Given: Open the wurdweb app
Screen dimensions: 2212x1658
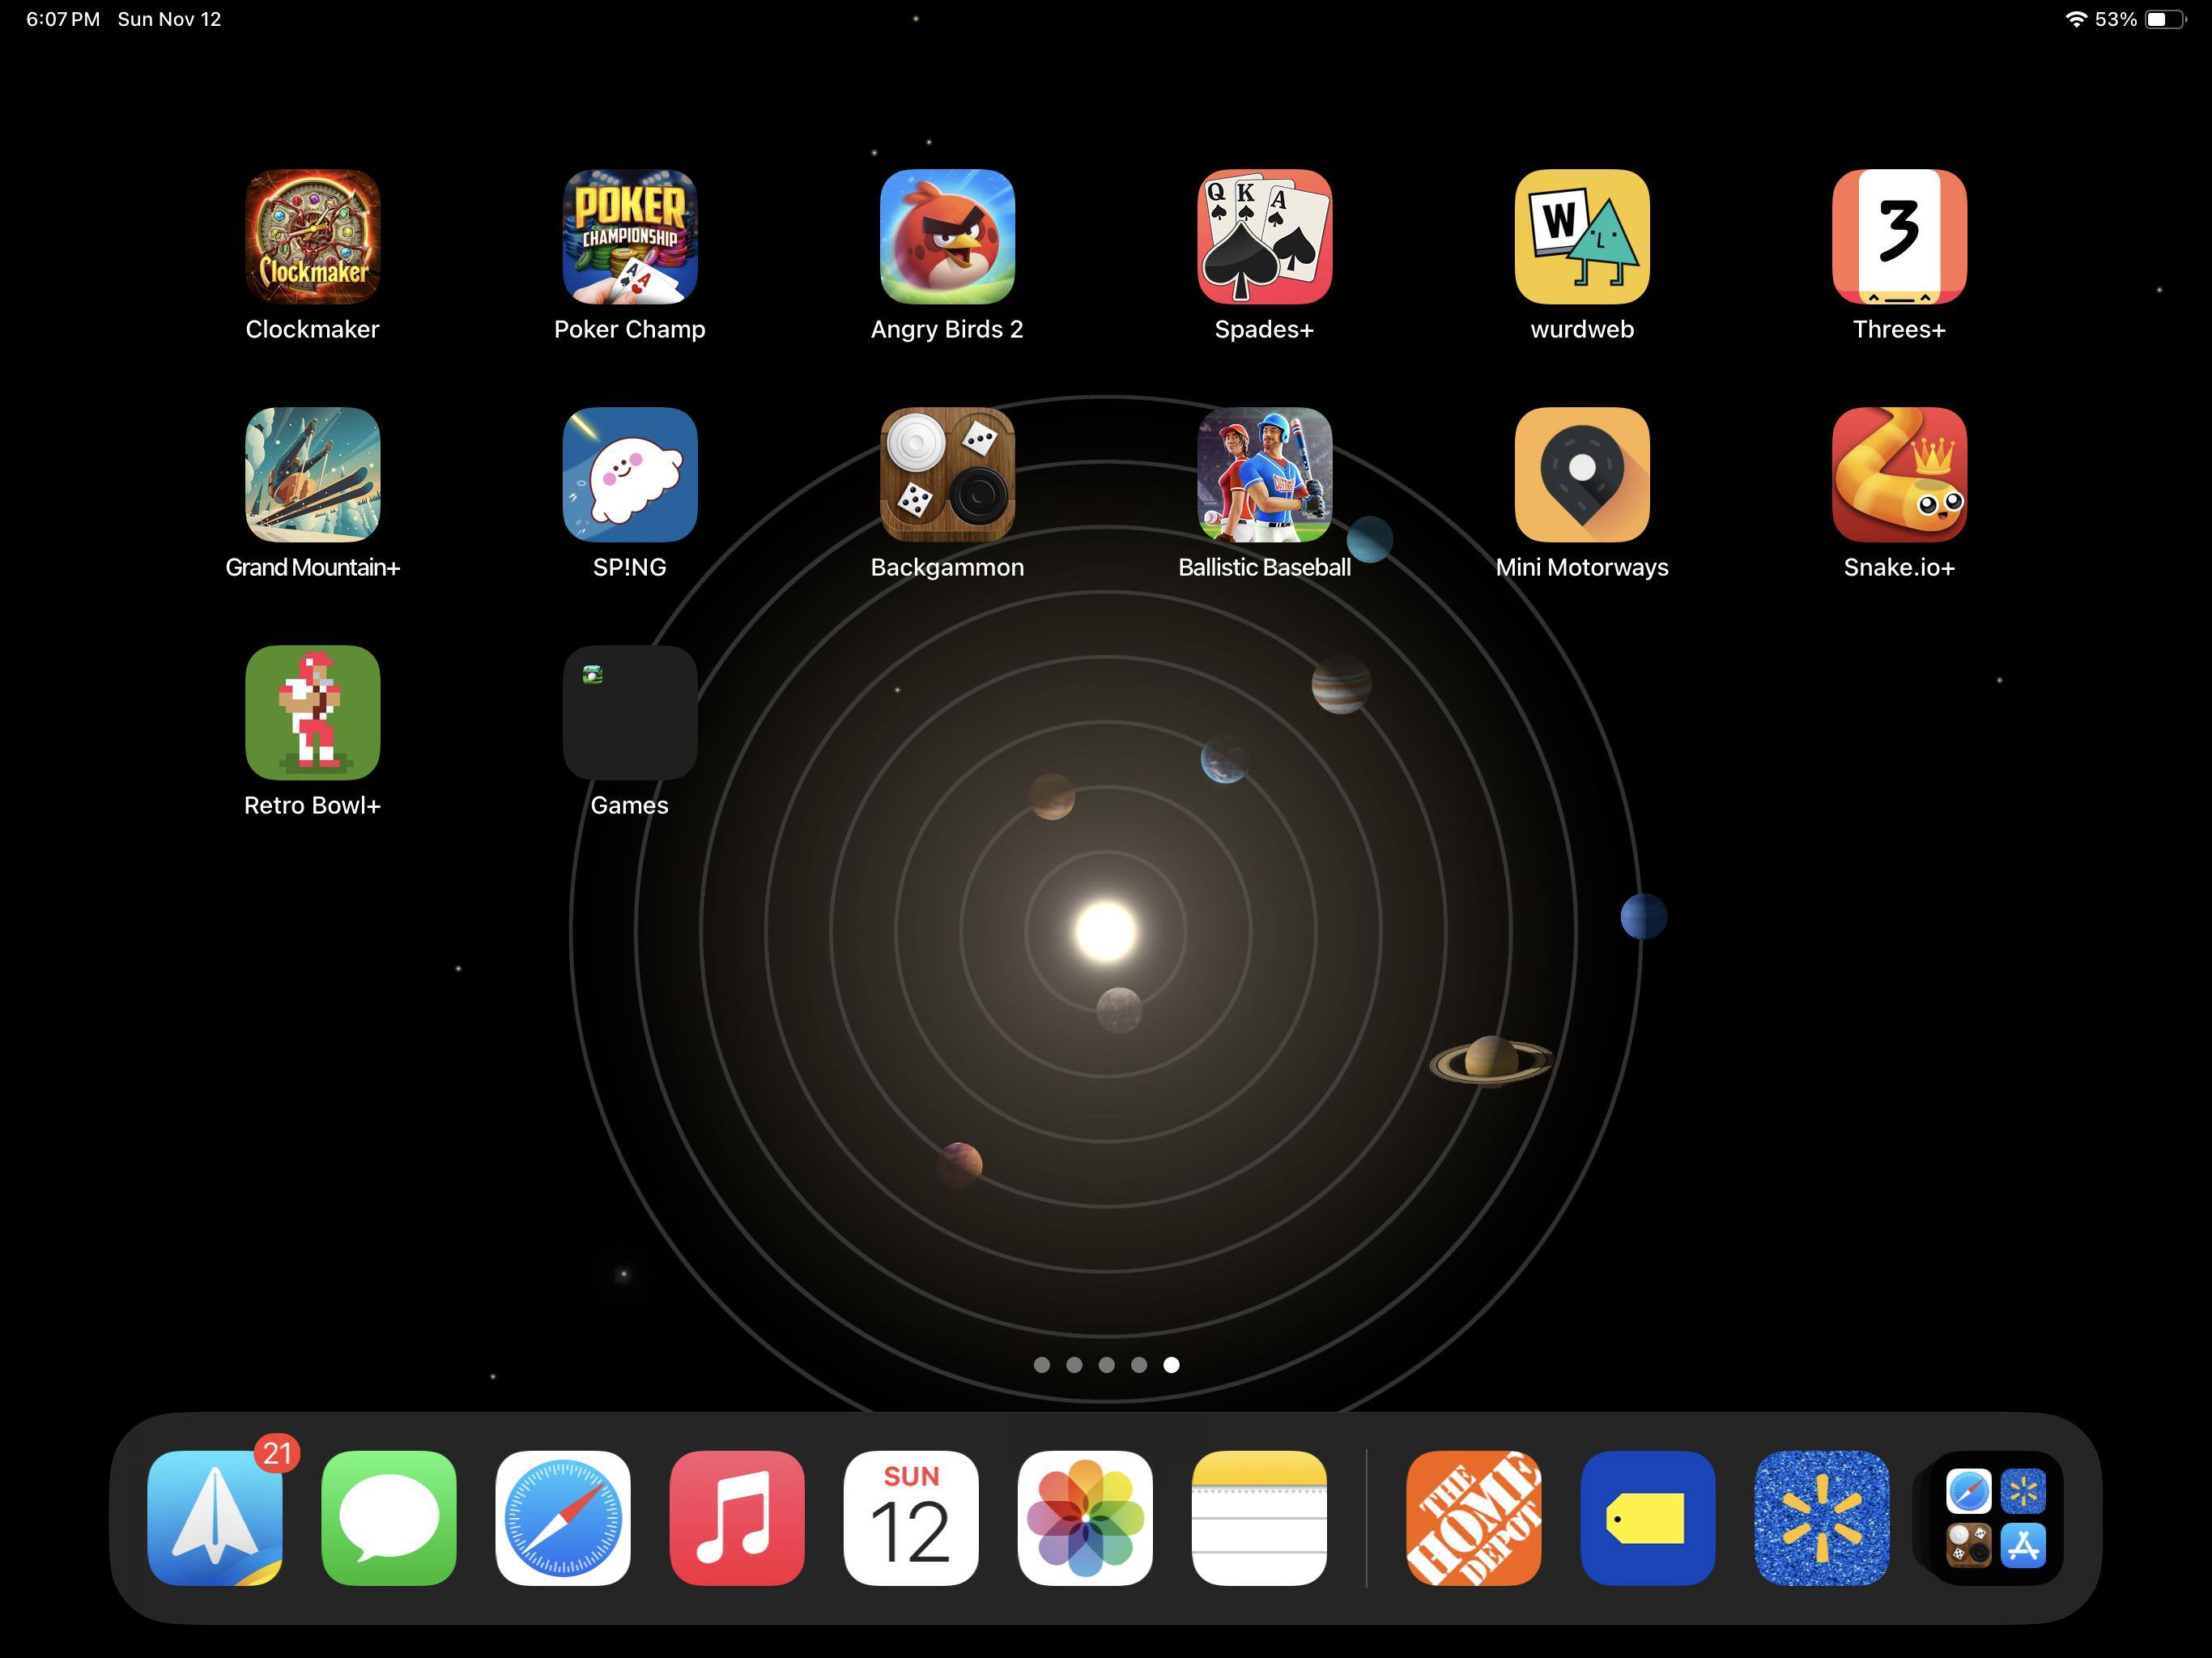Looking at the screenshot, I should coord(1581,237).
